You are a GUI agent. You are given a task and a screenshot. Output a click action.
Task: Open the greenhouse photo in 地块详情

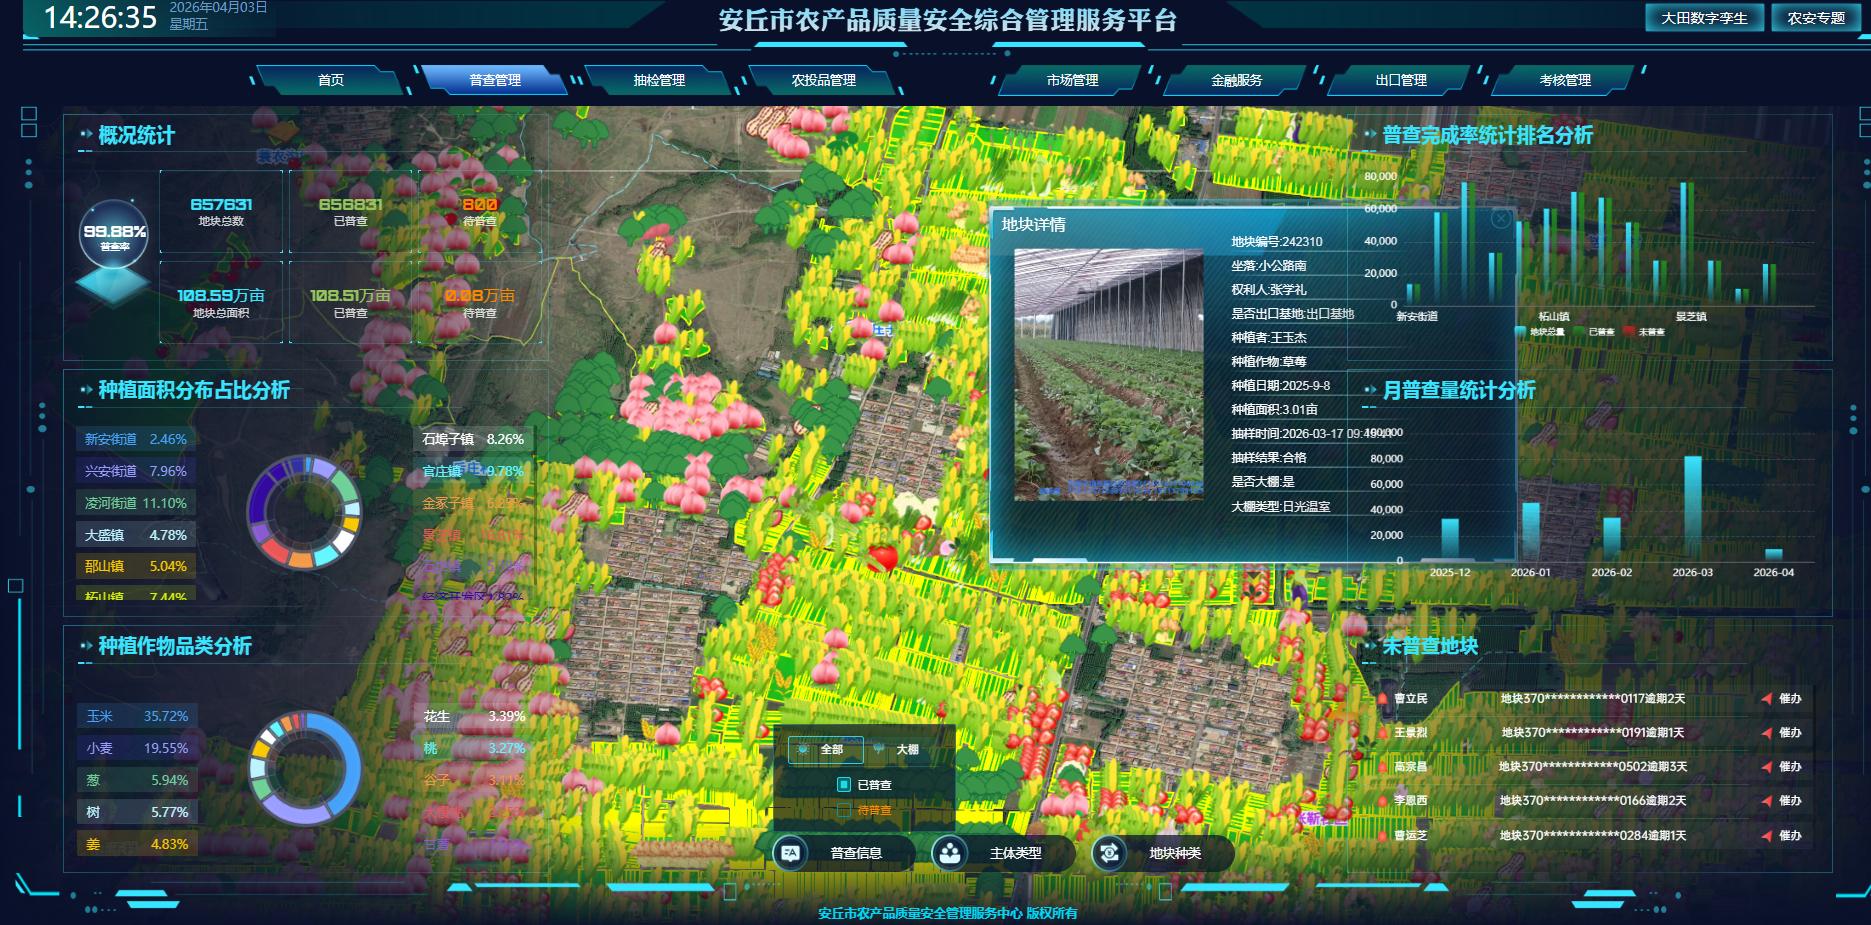pos(1108,374)
